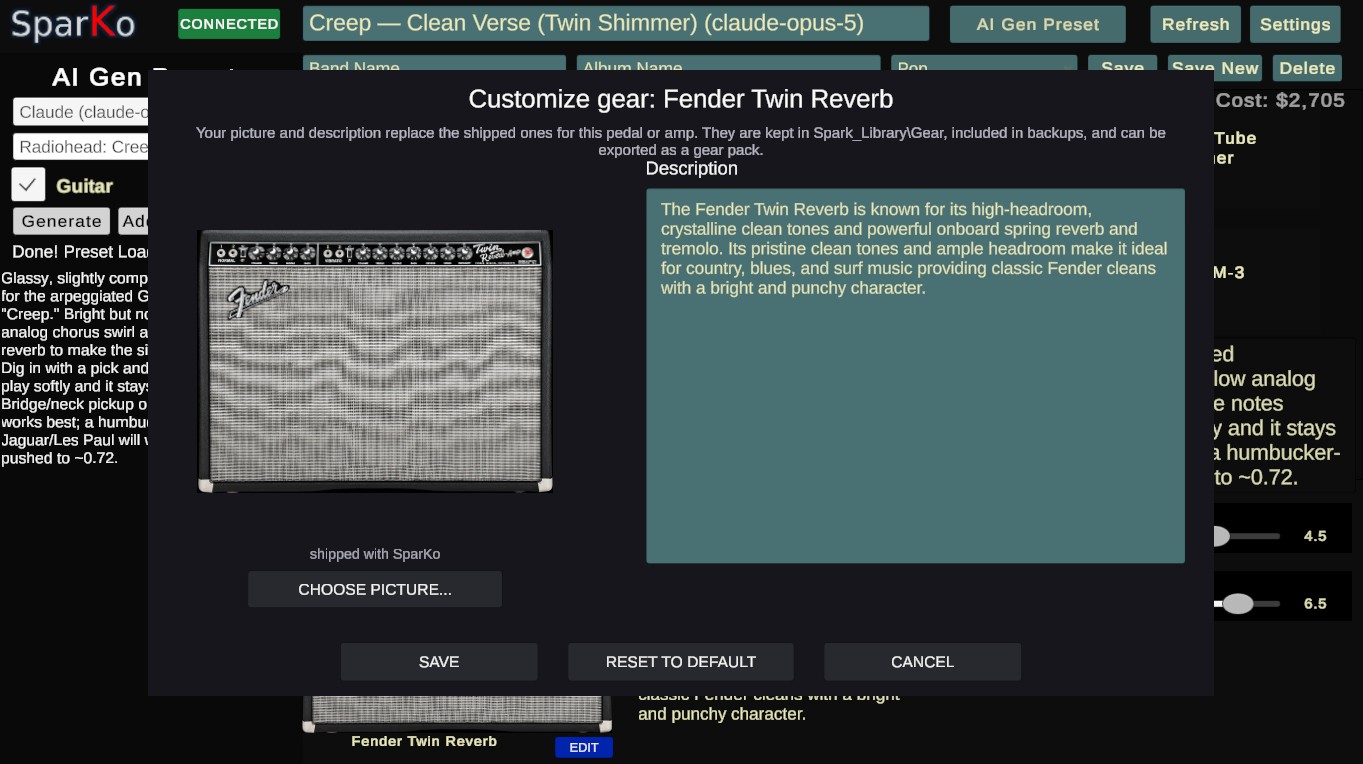The width and height of the screenshot is (1363, 764).
Task: Click the Album Name field
Action: coord(728,65)
